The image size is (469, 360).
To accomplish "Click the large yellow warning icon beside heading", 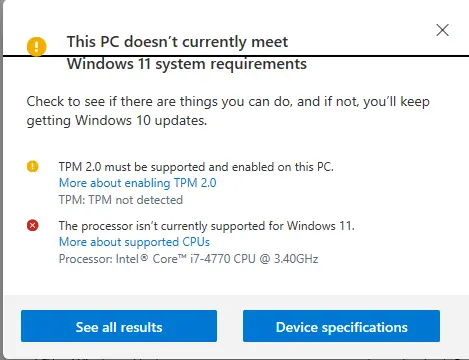I will click(36, 46).
